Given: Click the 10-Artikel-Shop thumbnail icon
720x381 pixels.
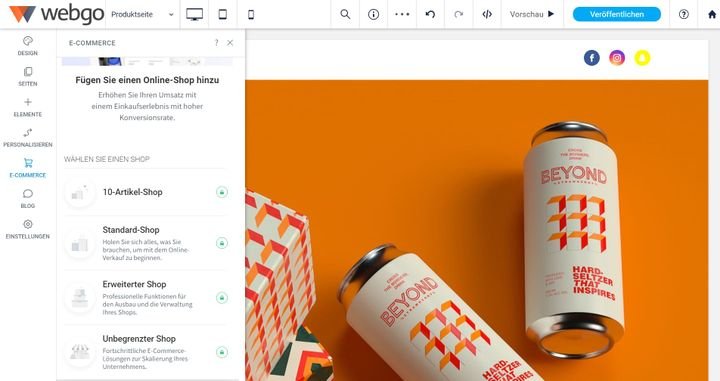Looking at the screenshot, I should coord(80,193).
